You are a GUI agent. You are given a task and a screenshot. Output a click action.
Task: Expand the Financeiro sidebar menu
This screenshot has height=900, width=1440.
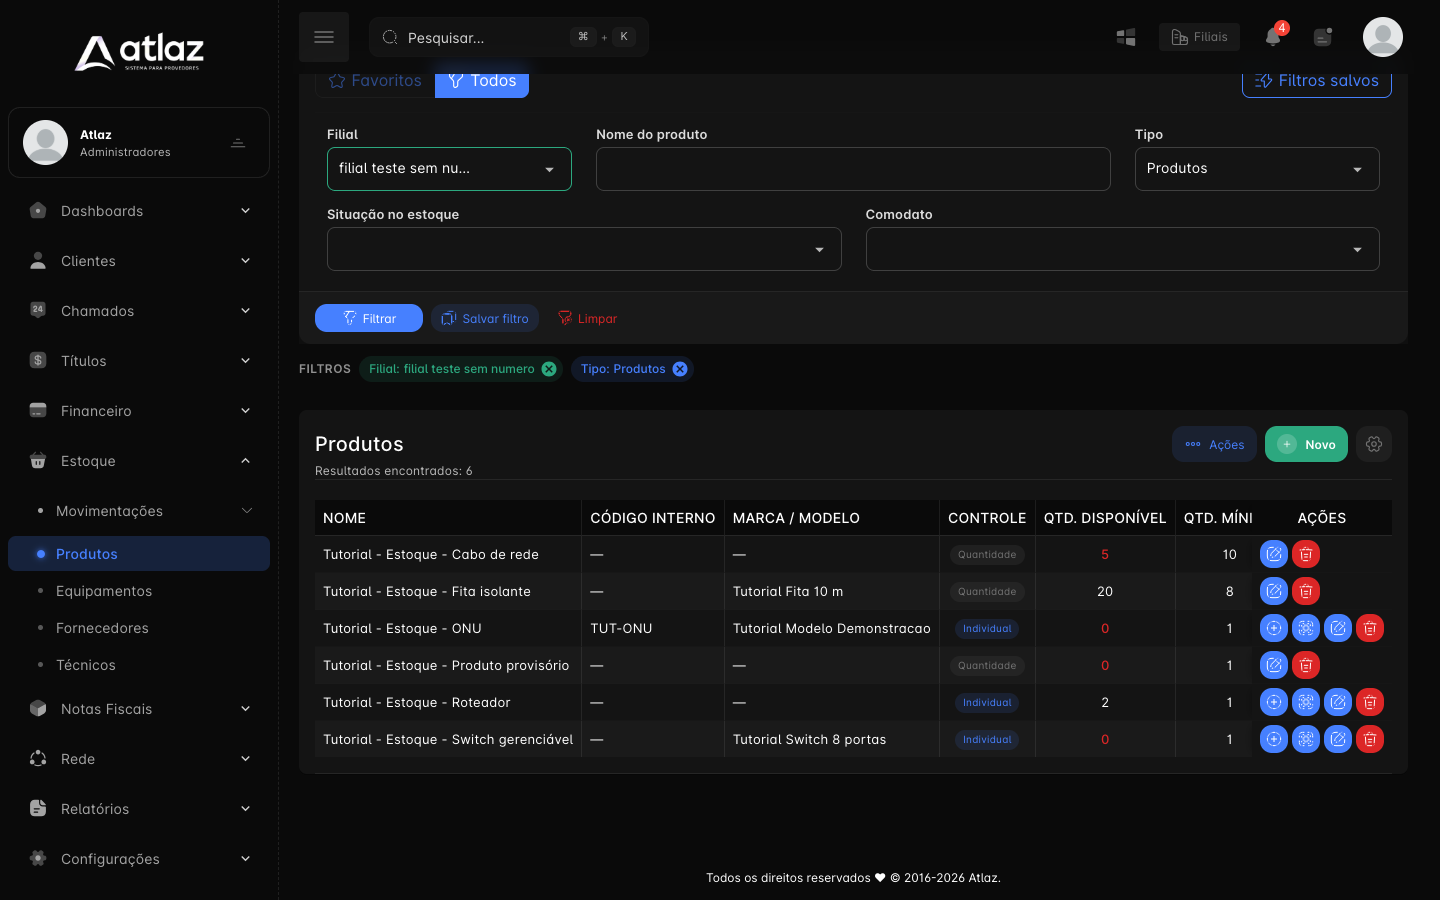139,411
